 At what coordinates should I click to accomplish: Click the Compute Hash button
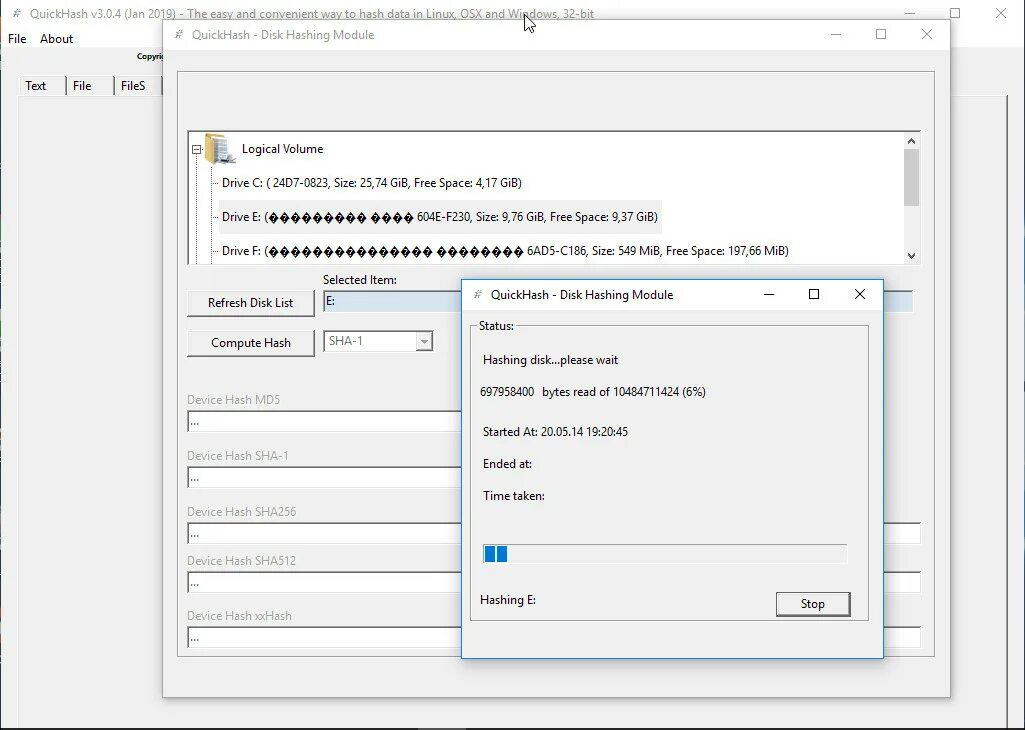tap(250, 343)
